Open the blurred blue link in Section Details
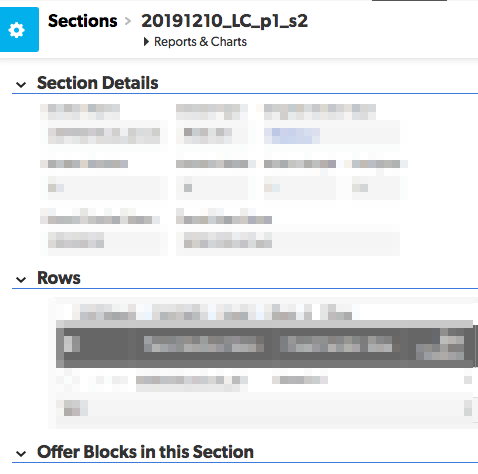The width and height of the screenshot is (478, 474). tap(292, 136)
